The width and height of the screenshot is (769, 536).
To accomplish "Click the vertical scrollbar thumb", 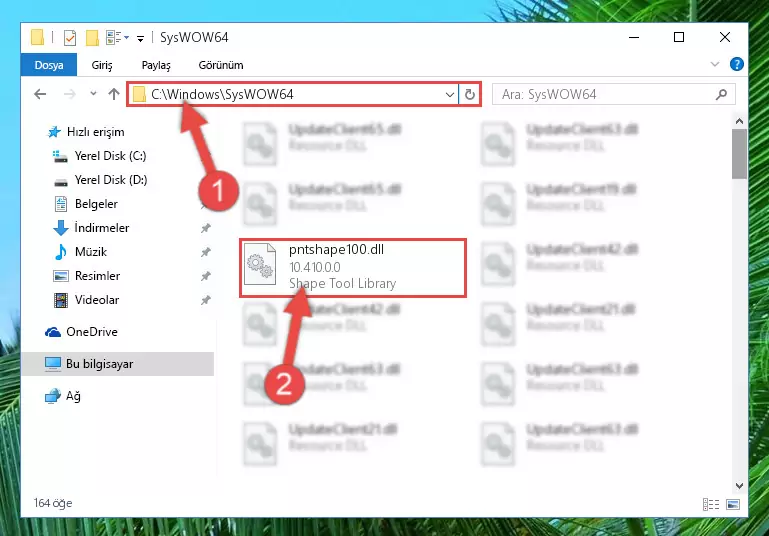I will tap(740, 154).
